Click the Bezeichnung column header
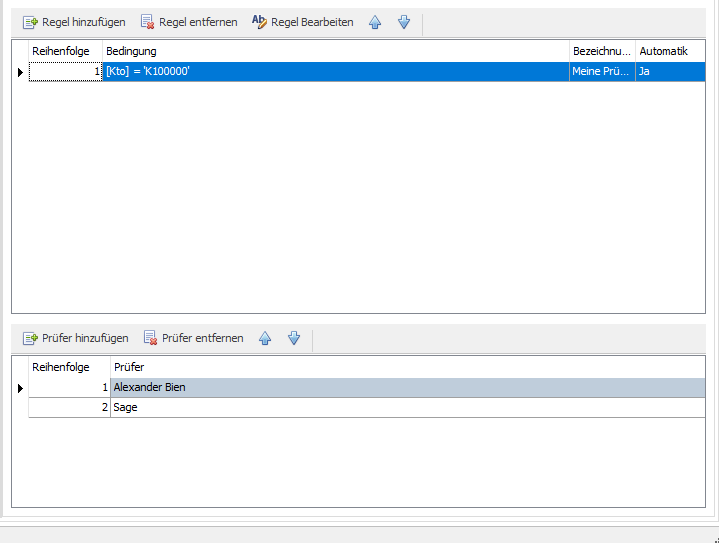The width and height of the screenshot is (719, 543). 601,51
